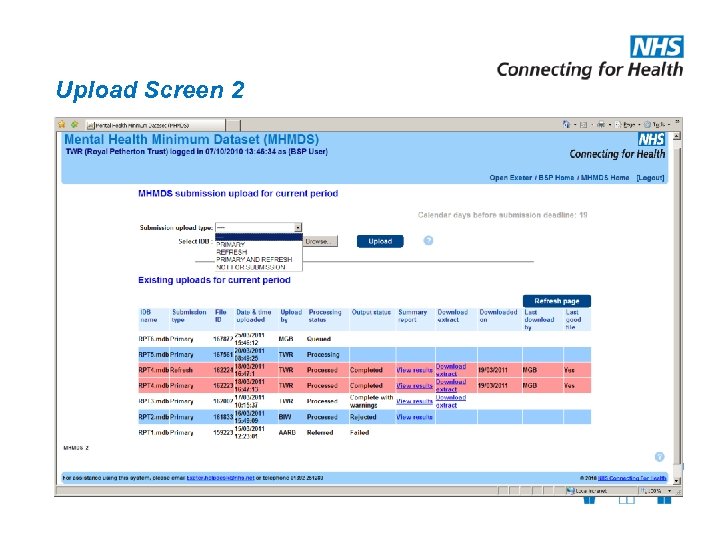The height and width of the screenshot is (540, 720).
Task: Open the browser Tools menu
Action: tap(656, 124)
